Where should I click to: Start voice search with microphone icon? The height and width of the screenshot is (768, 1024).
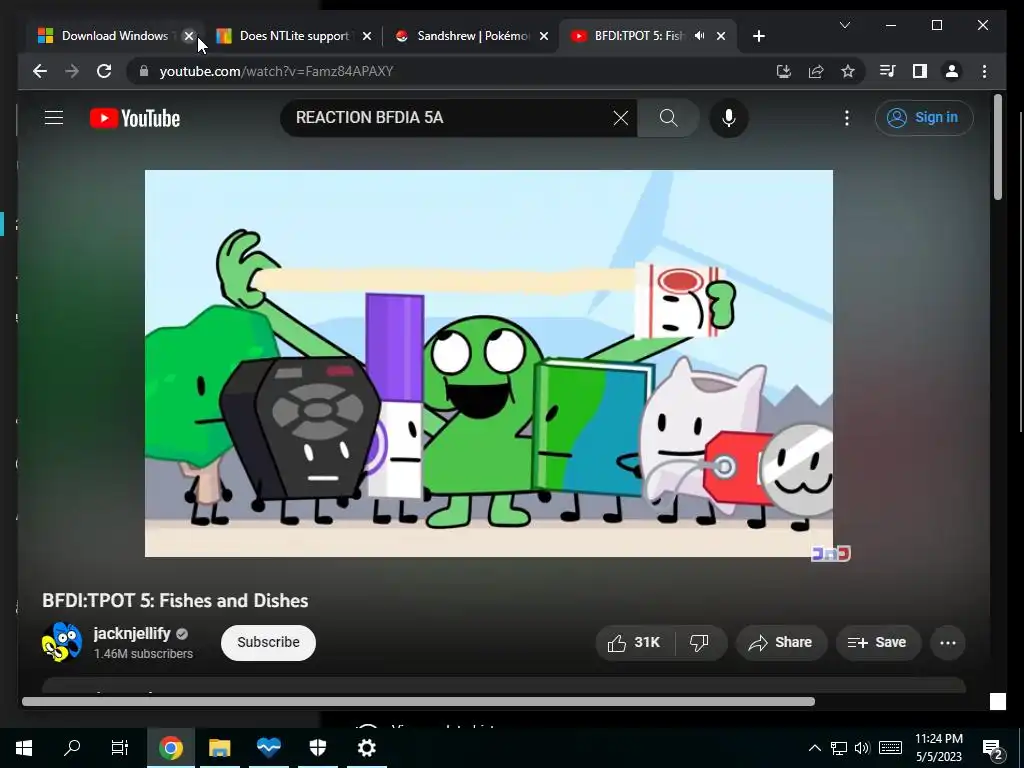tap(729, 118)
